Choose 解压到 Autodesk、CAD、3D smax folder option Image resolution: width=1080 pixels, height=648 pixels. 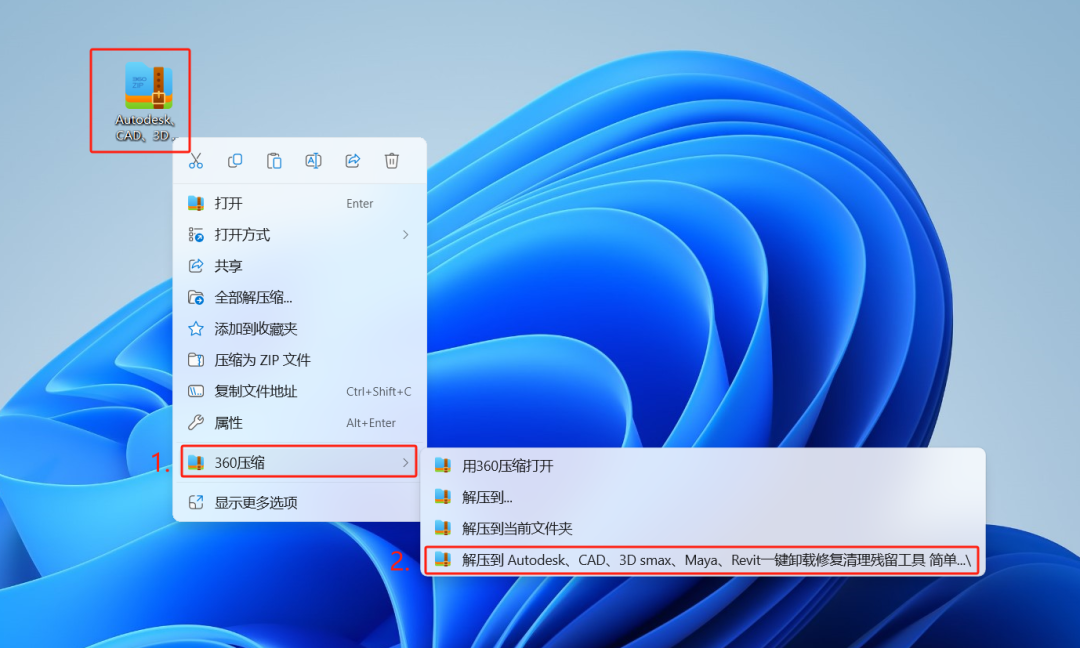tap(702, 561)
